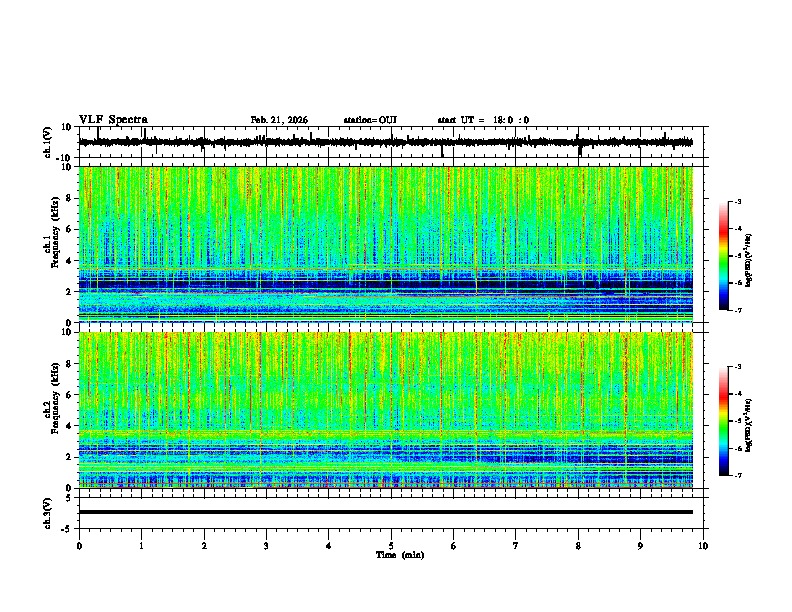Click the ch.1 colorbar log(PSD) label
The image size is (792, 612).
tap(749, 260)
